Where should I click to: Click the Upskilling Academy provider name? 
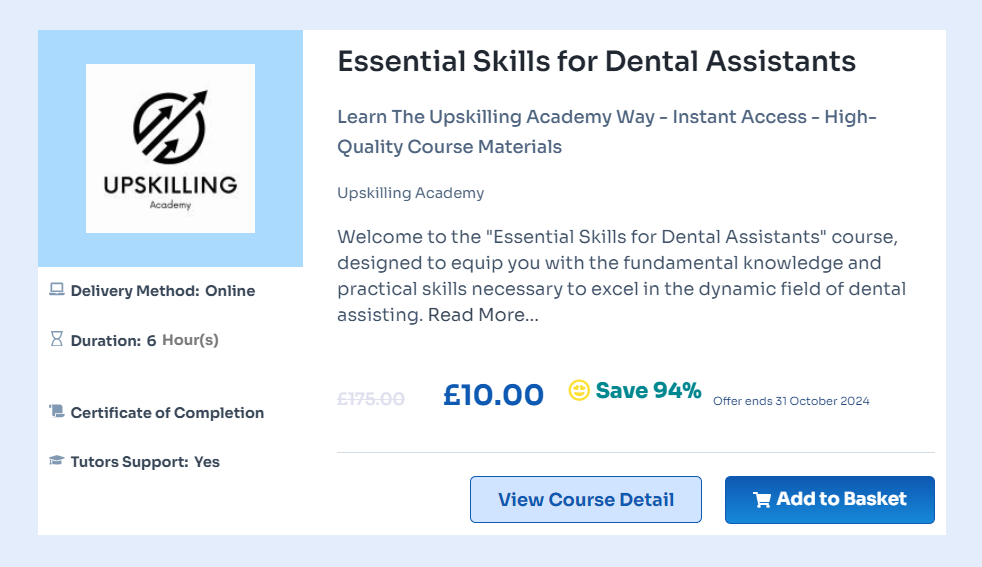click(410, 193)
